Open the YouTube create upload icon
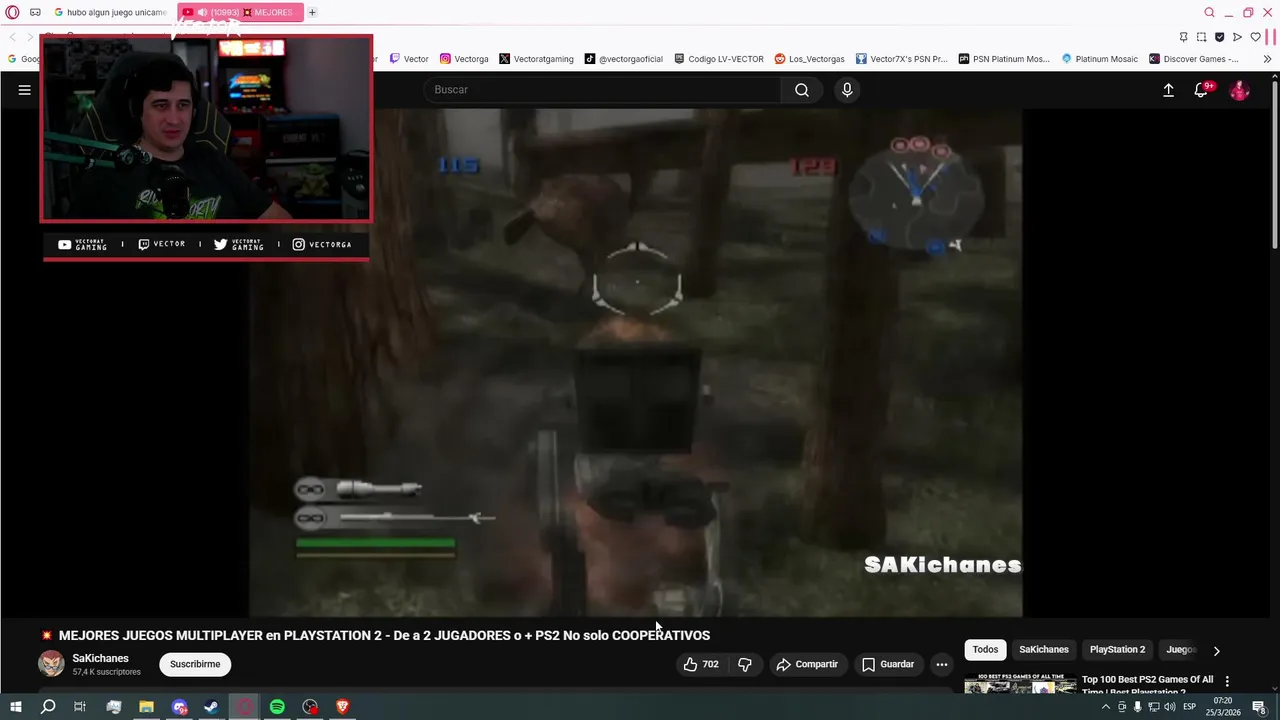The width and height of the screenshot is (1280, 720). [x=1168, y=90]
